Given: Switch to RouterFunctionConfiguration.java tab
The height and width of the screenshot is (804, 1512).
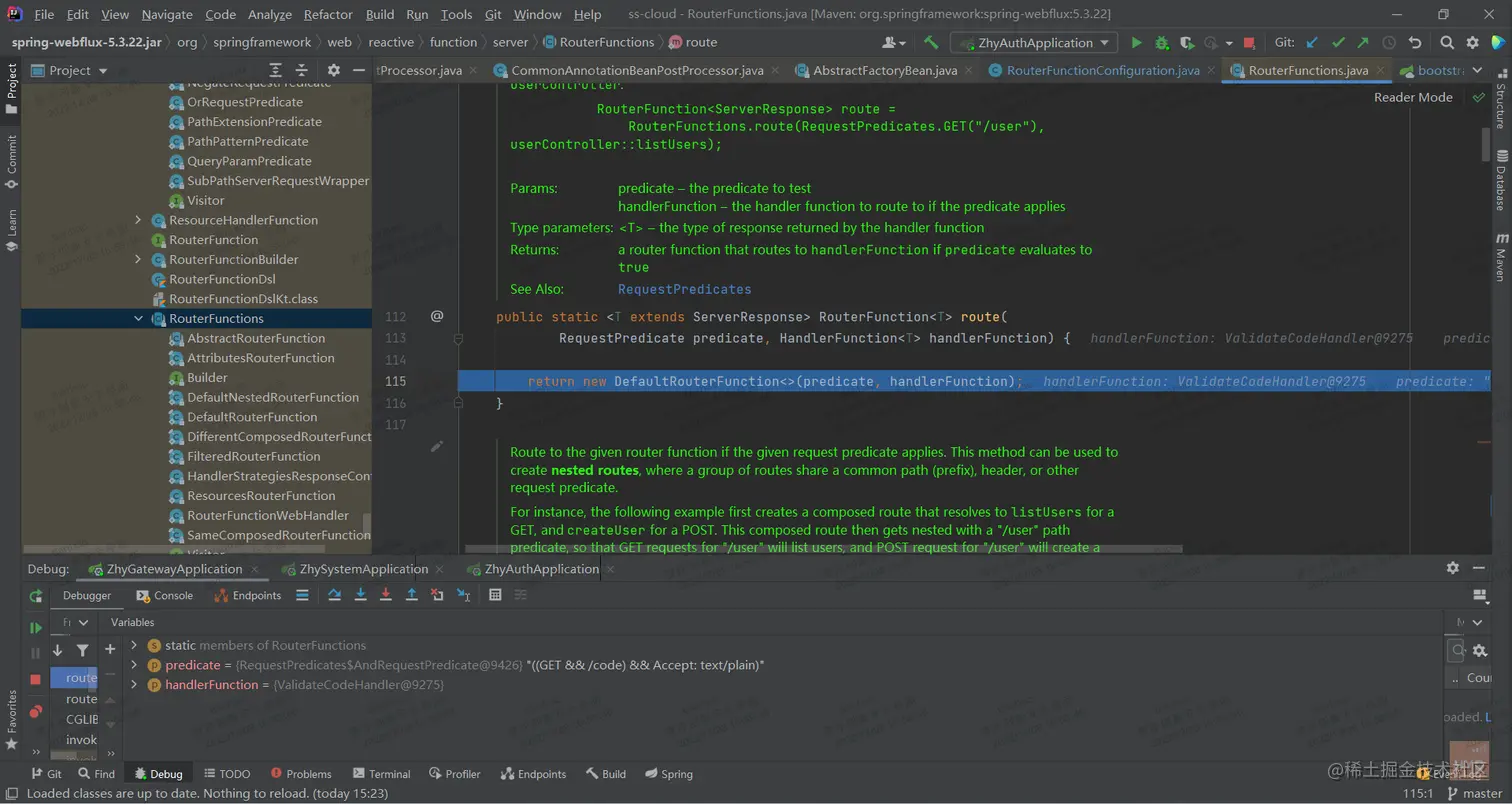Looking at the screenshot, I should pos(1103,70).
